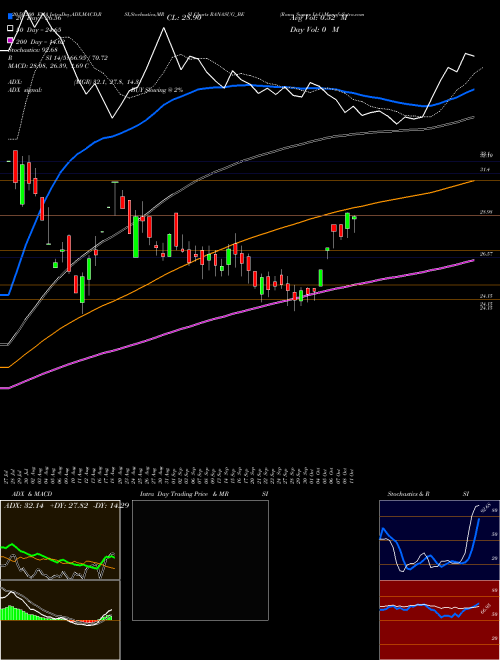This screenshot has height=660, width=500.
Task: Open the red RSI chart panel
Action: tap(439, 620)
